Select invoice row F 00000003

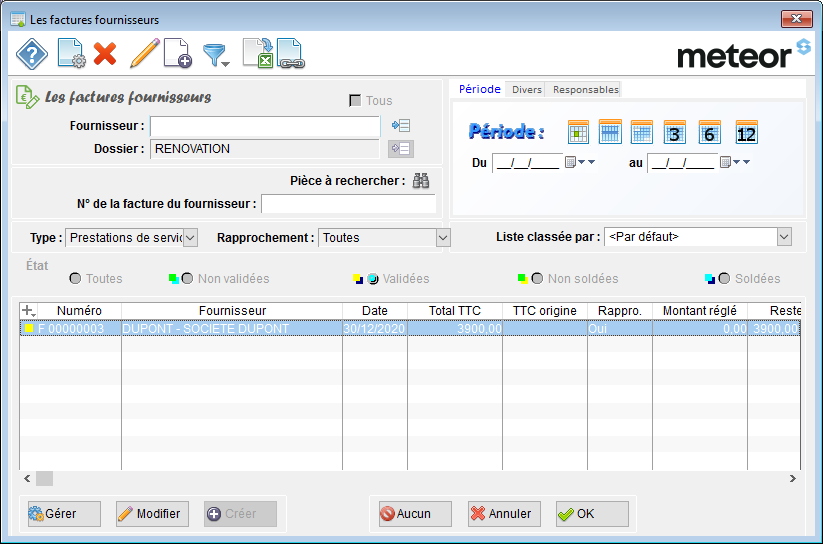click(x=410, y=329)
